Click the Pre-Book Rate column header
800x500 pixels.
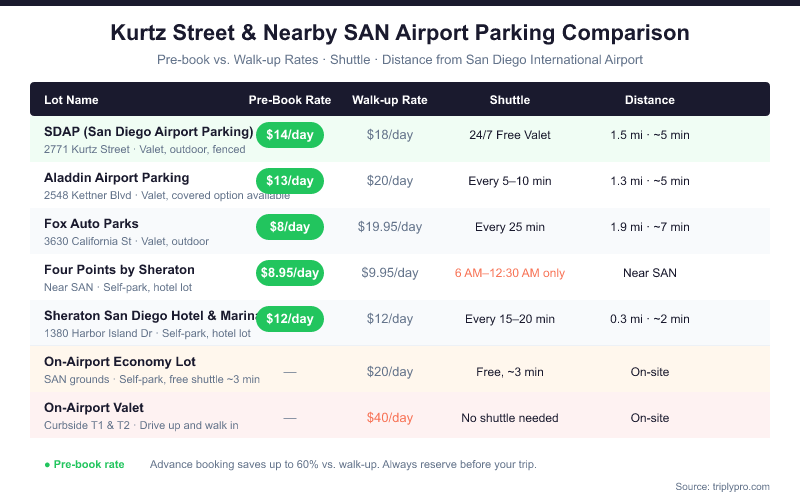pyautogui.click(x=290, y=100)
